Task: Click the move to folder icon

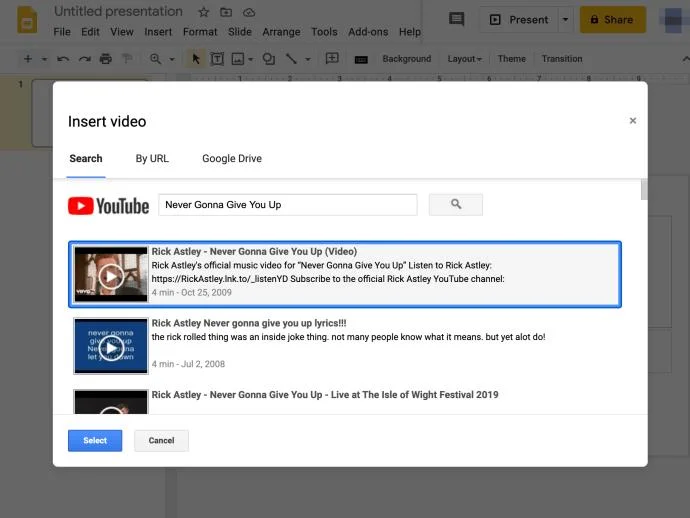Action: 226,12
